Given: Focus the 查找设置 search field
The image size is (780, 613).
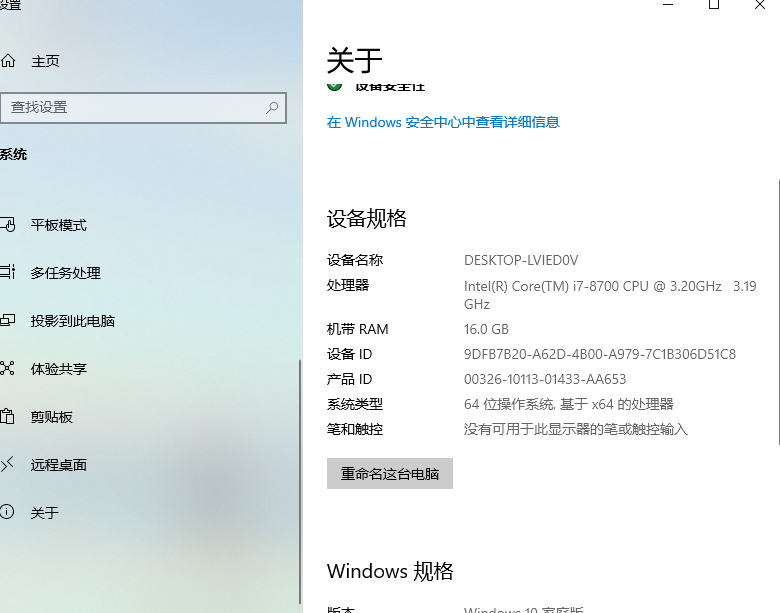Looking at the screenshot, I should point(143,107).
